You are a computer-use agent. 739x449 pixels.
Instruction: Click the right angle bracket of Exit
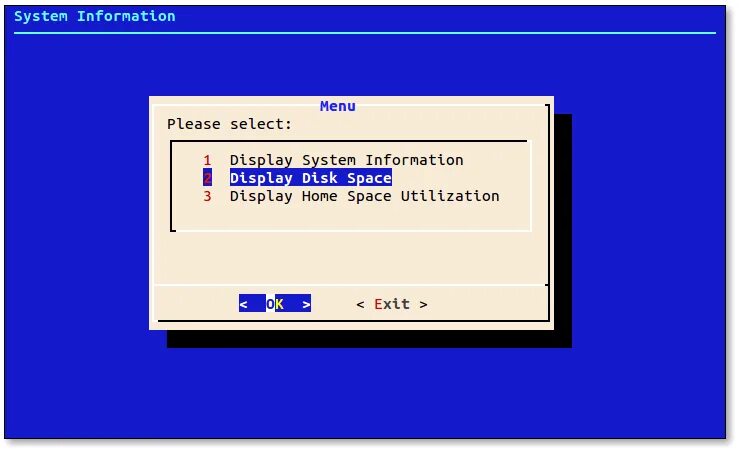423,305
